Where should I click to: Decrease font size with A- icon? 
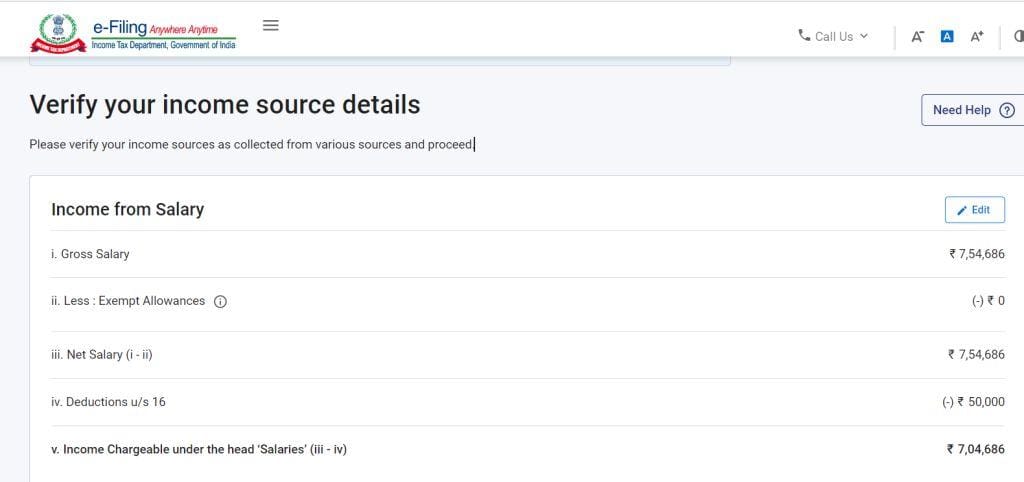917,36
